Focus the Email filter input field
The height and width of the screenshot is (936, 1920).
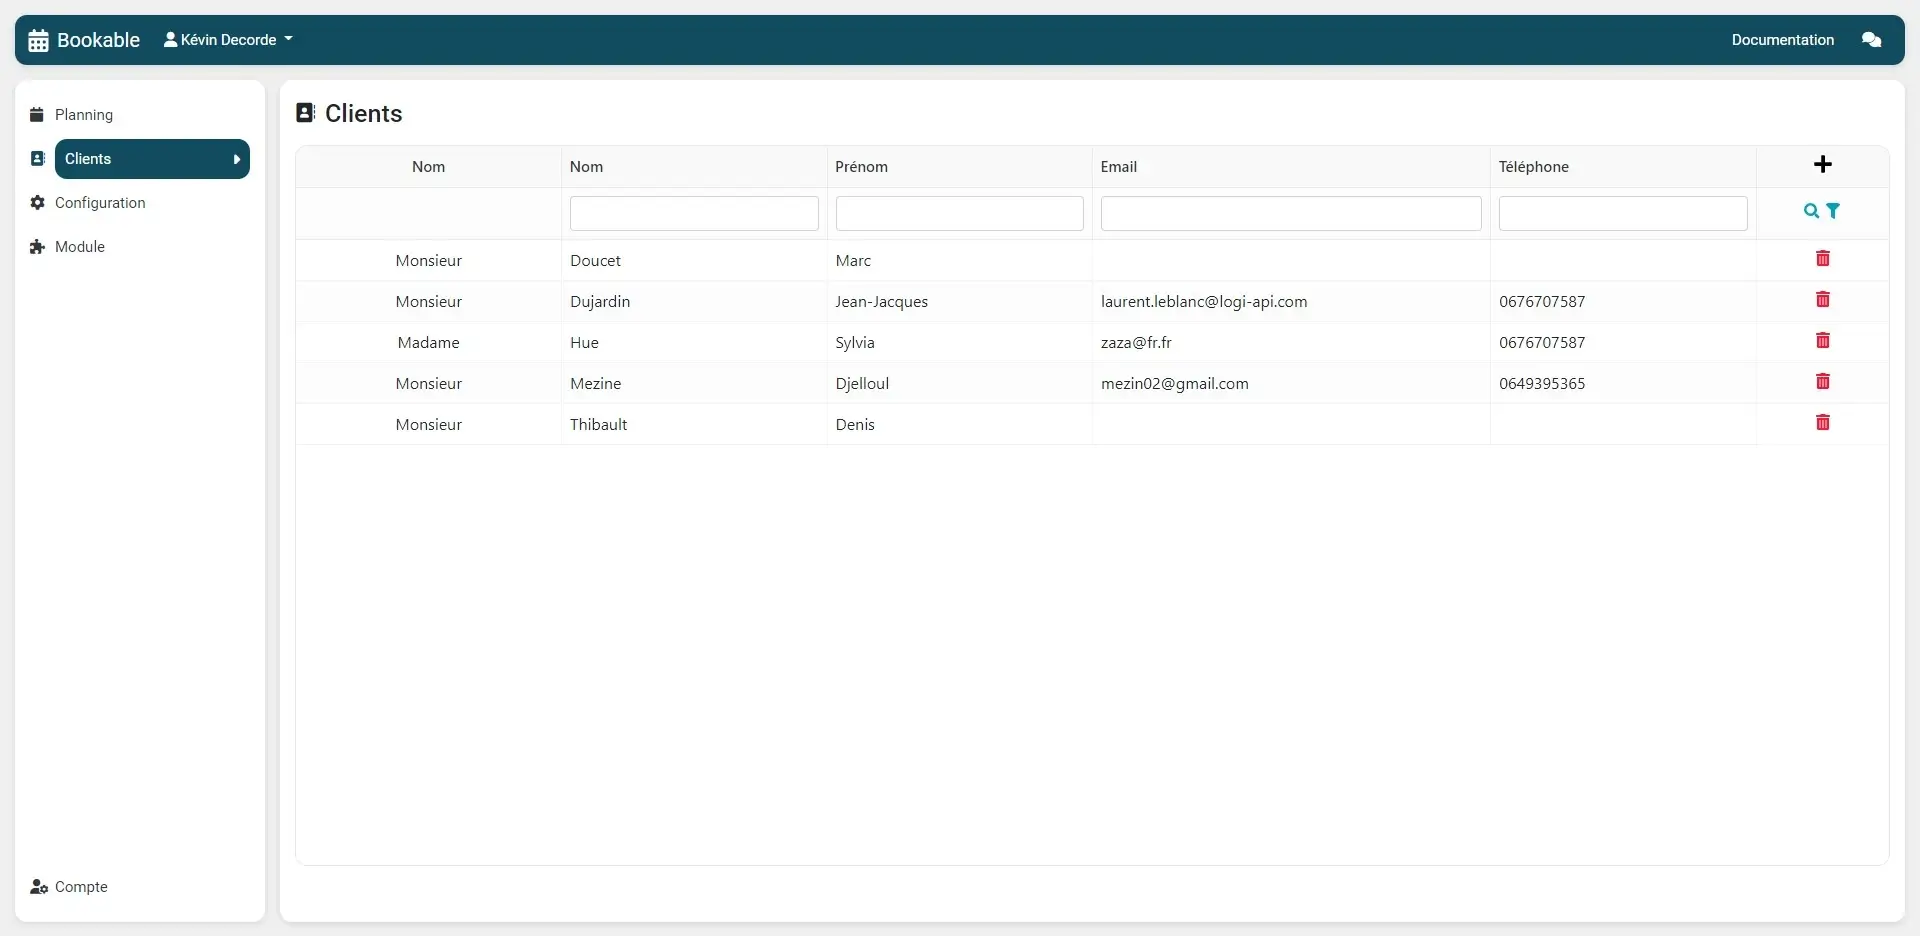1291,214
